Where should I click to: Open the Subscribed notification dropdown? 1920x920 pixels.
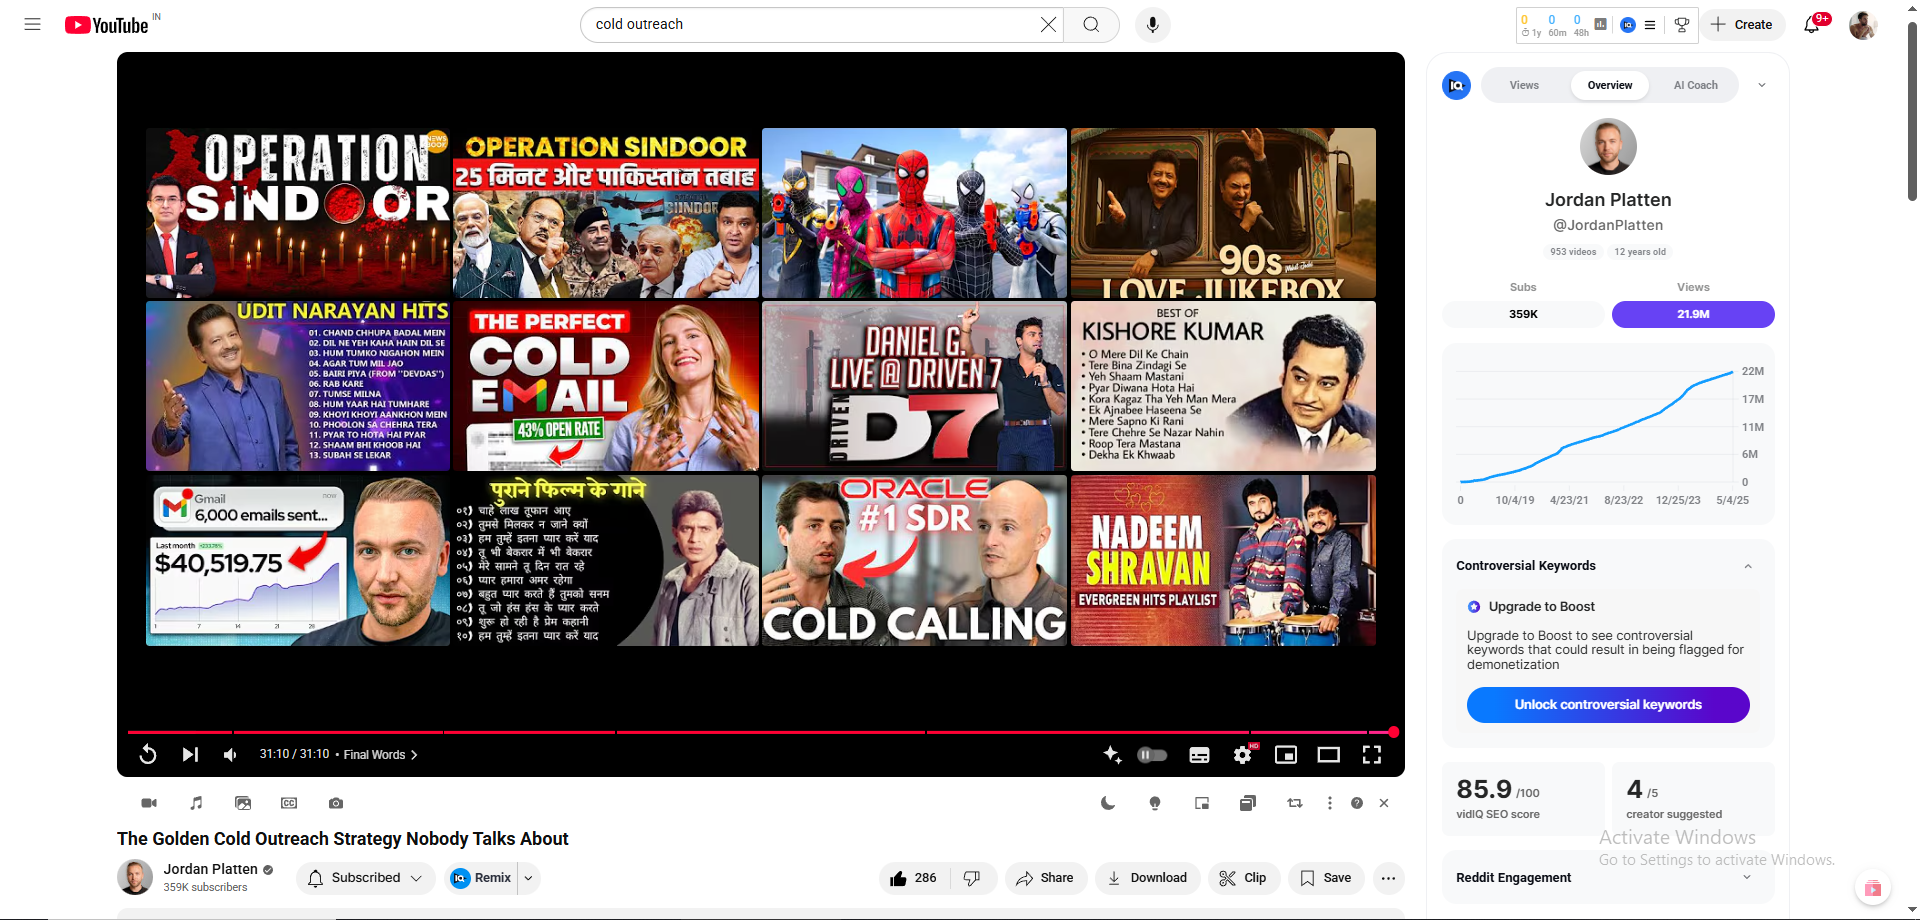366,878
